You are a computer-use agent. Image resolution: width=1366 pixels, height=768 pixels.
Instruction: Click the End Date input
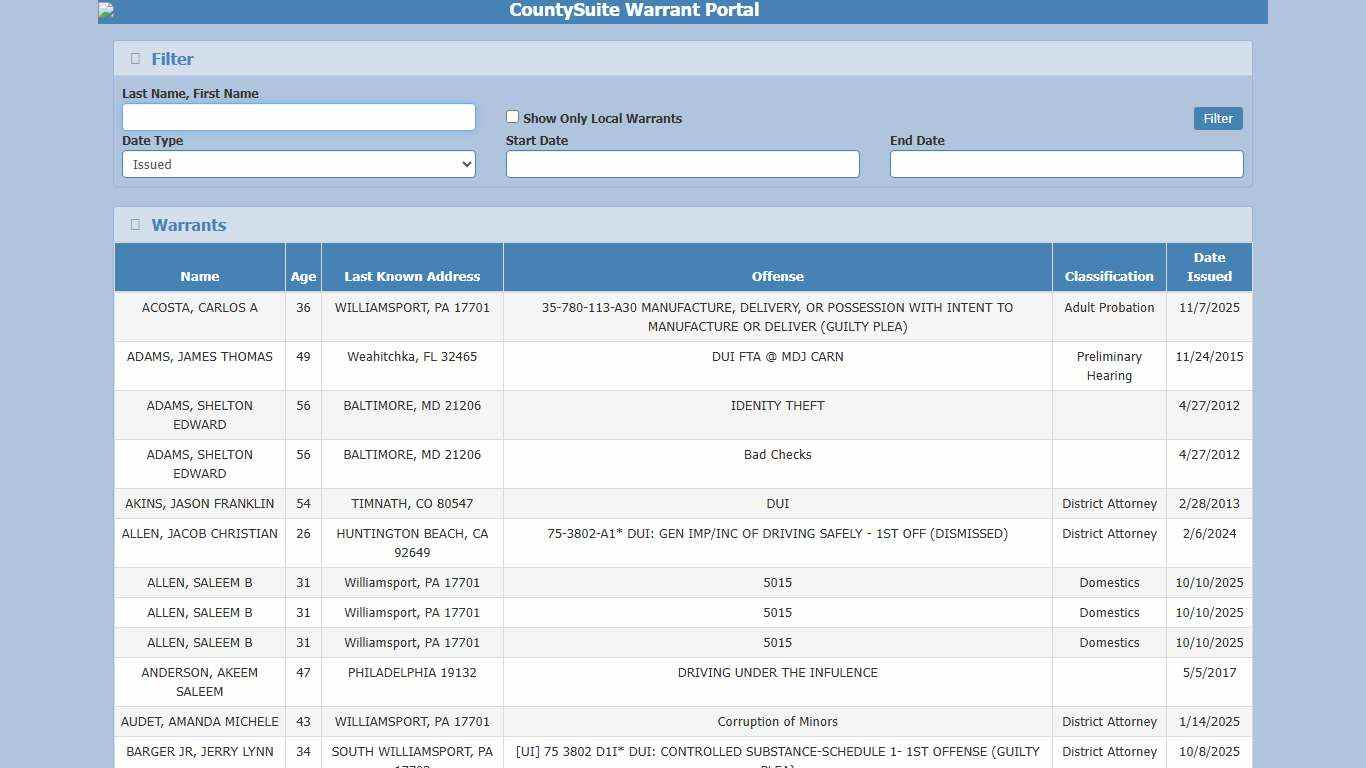(1066, 164)
